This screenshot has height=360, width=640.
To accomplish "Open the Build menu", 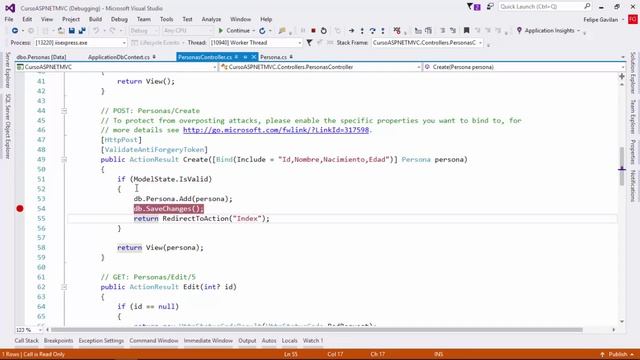I will [95, 19].
